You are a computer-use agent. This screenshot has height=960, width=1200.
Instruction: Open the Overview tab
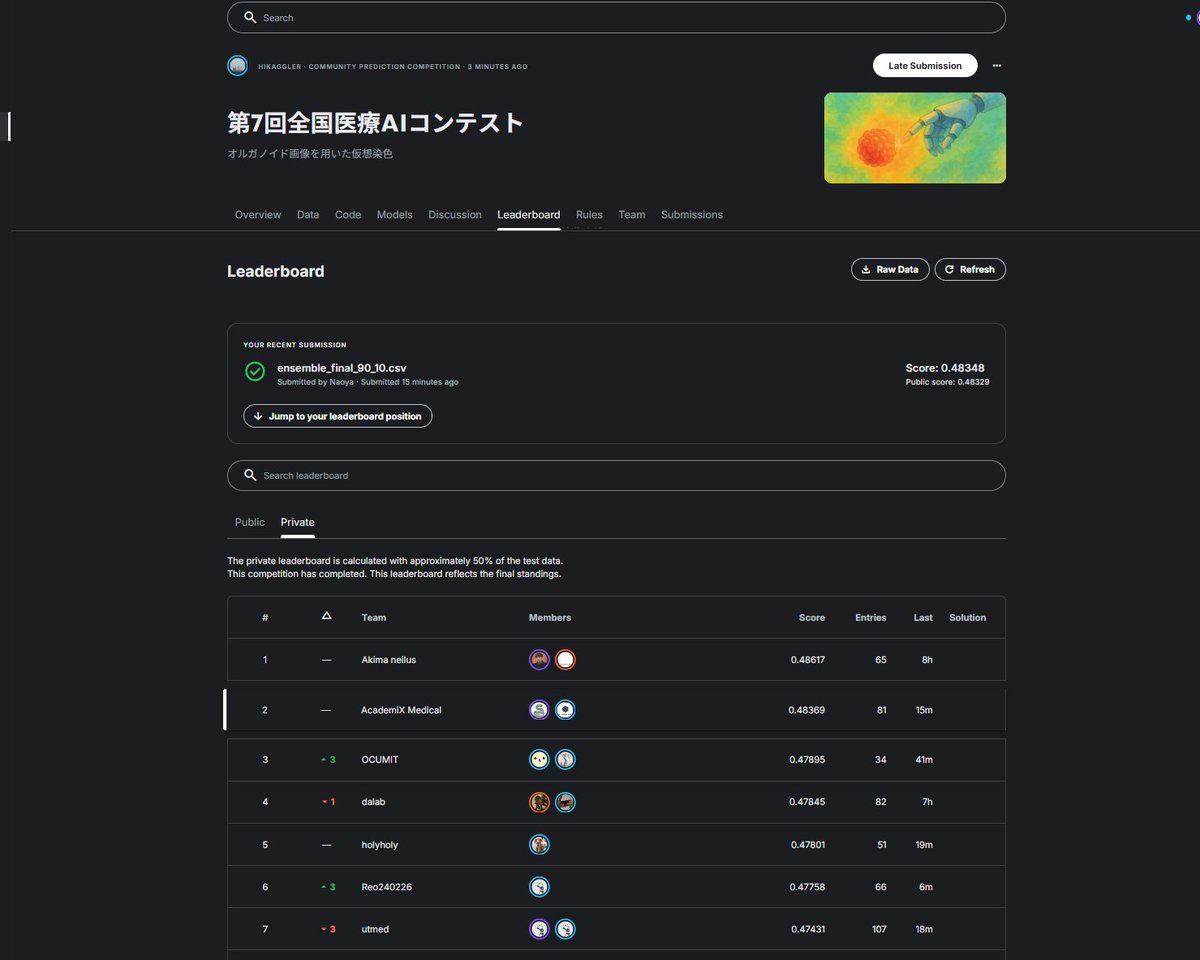click(258, 215)
